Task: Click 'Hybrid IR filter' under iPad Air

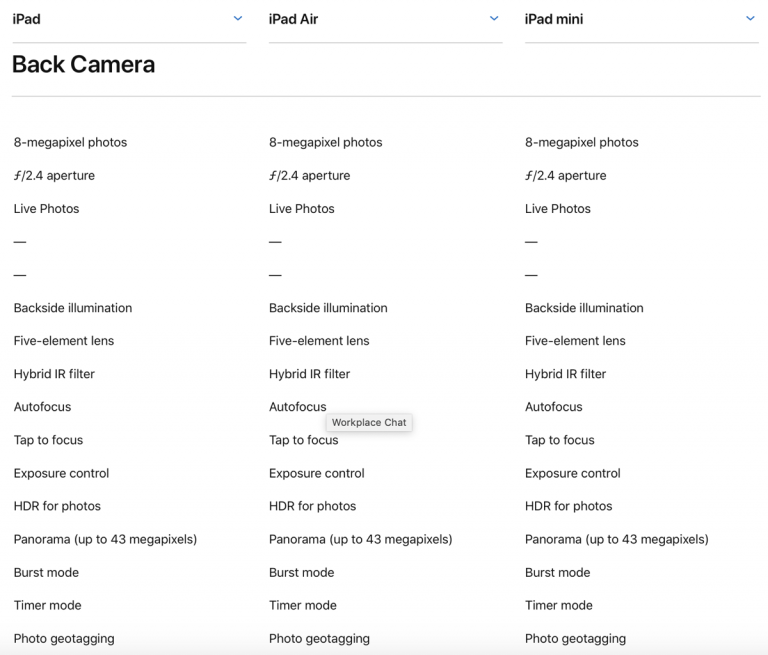Action: [309, 374]
